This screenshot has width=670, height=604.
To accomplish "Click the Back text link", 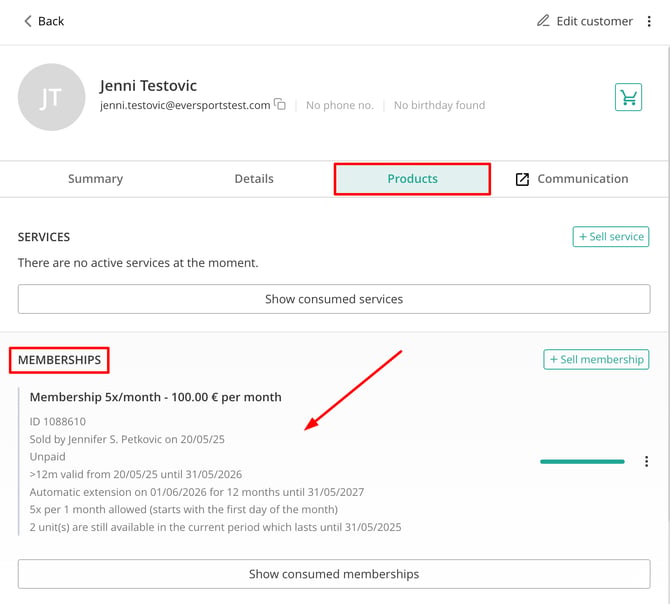I will tap(51, 21).
